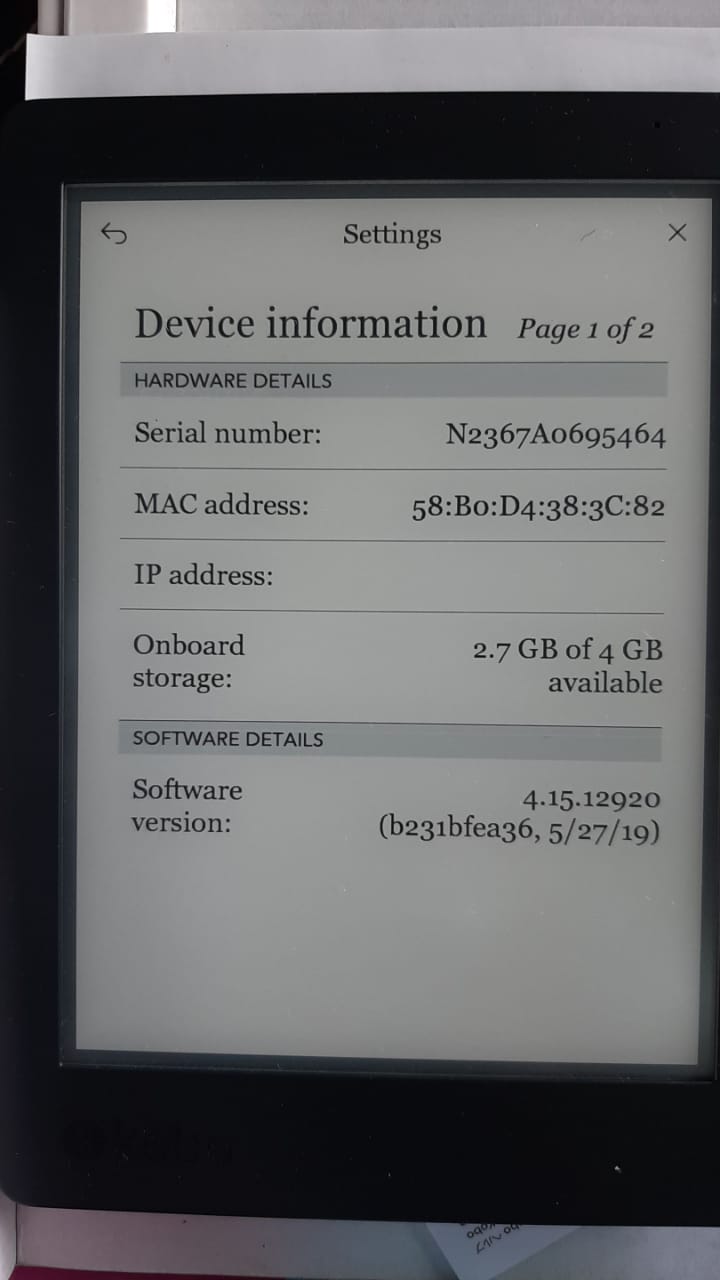The width and height of the screenshot is (720, 1280).
Task: Select build string b231bfea36, 5/27/19
Action: (x=520, y=830)
